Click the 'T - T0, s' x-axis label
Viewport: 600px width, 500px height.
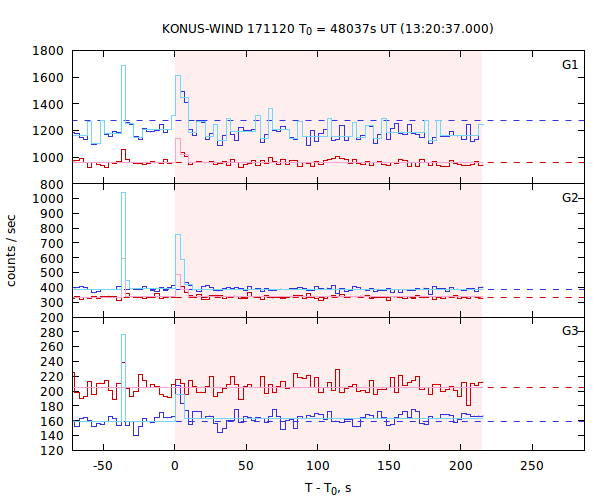pyautogui.click(x=328, y=488)
